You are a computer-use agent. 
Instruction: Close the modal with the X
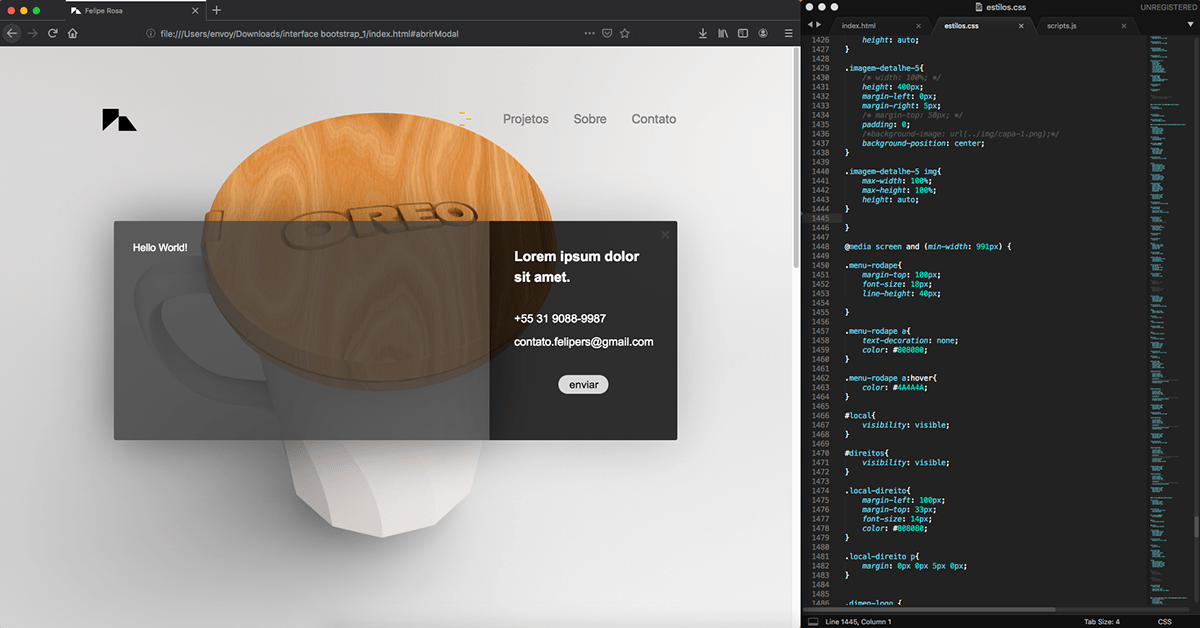665,235
